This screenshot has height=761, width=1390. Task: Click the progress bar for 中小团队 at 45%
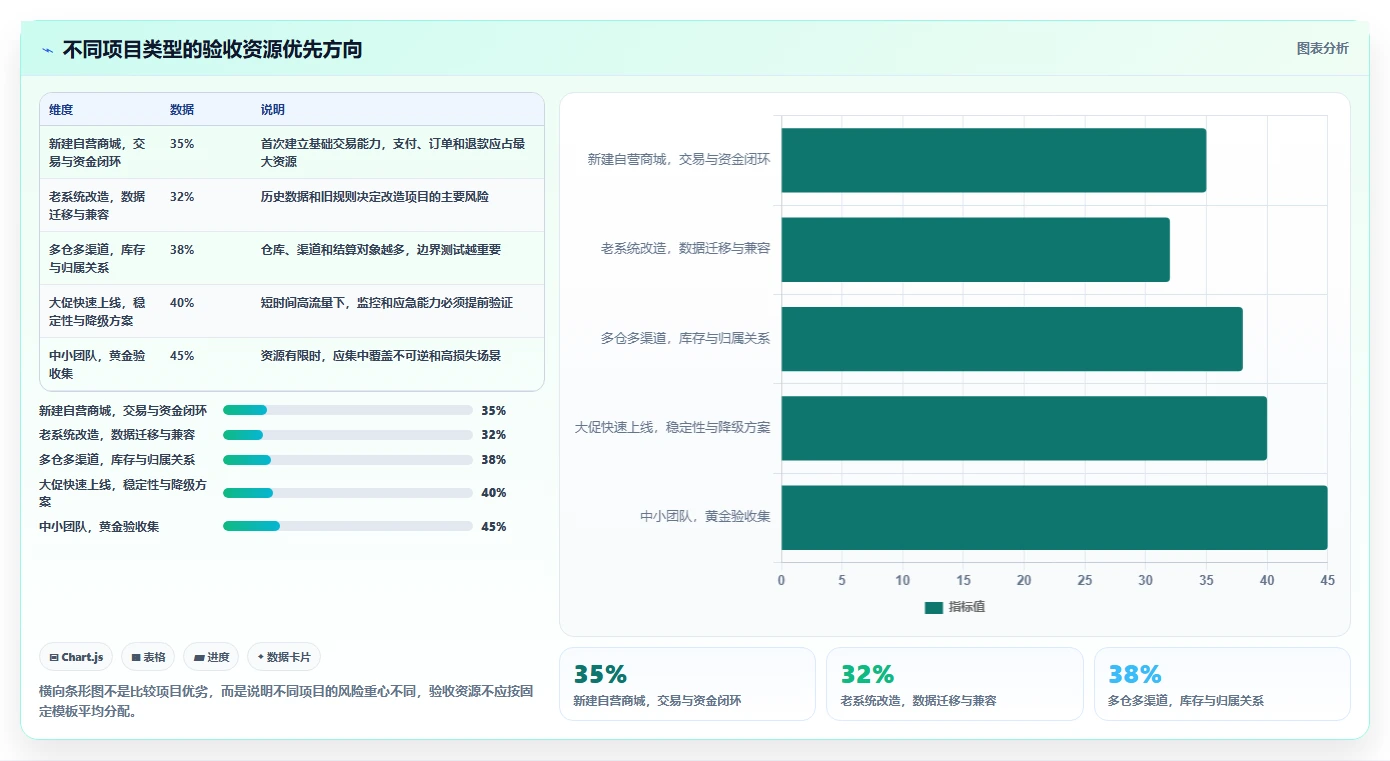348,526
